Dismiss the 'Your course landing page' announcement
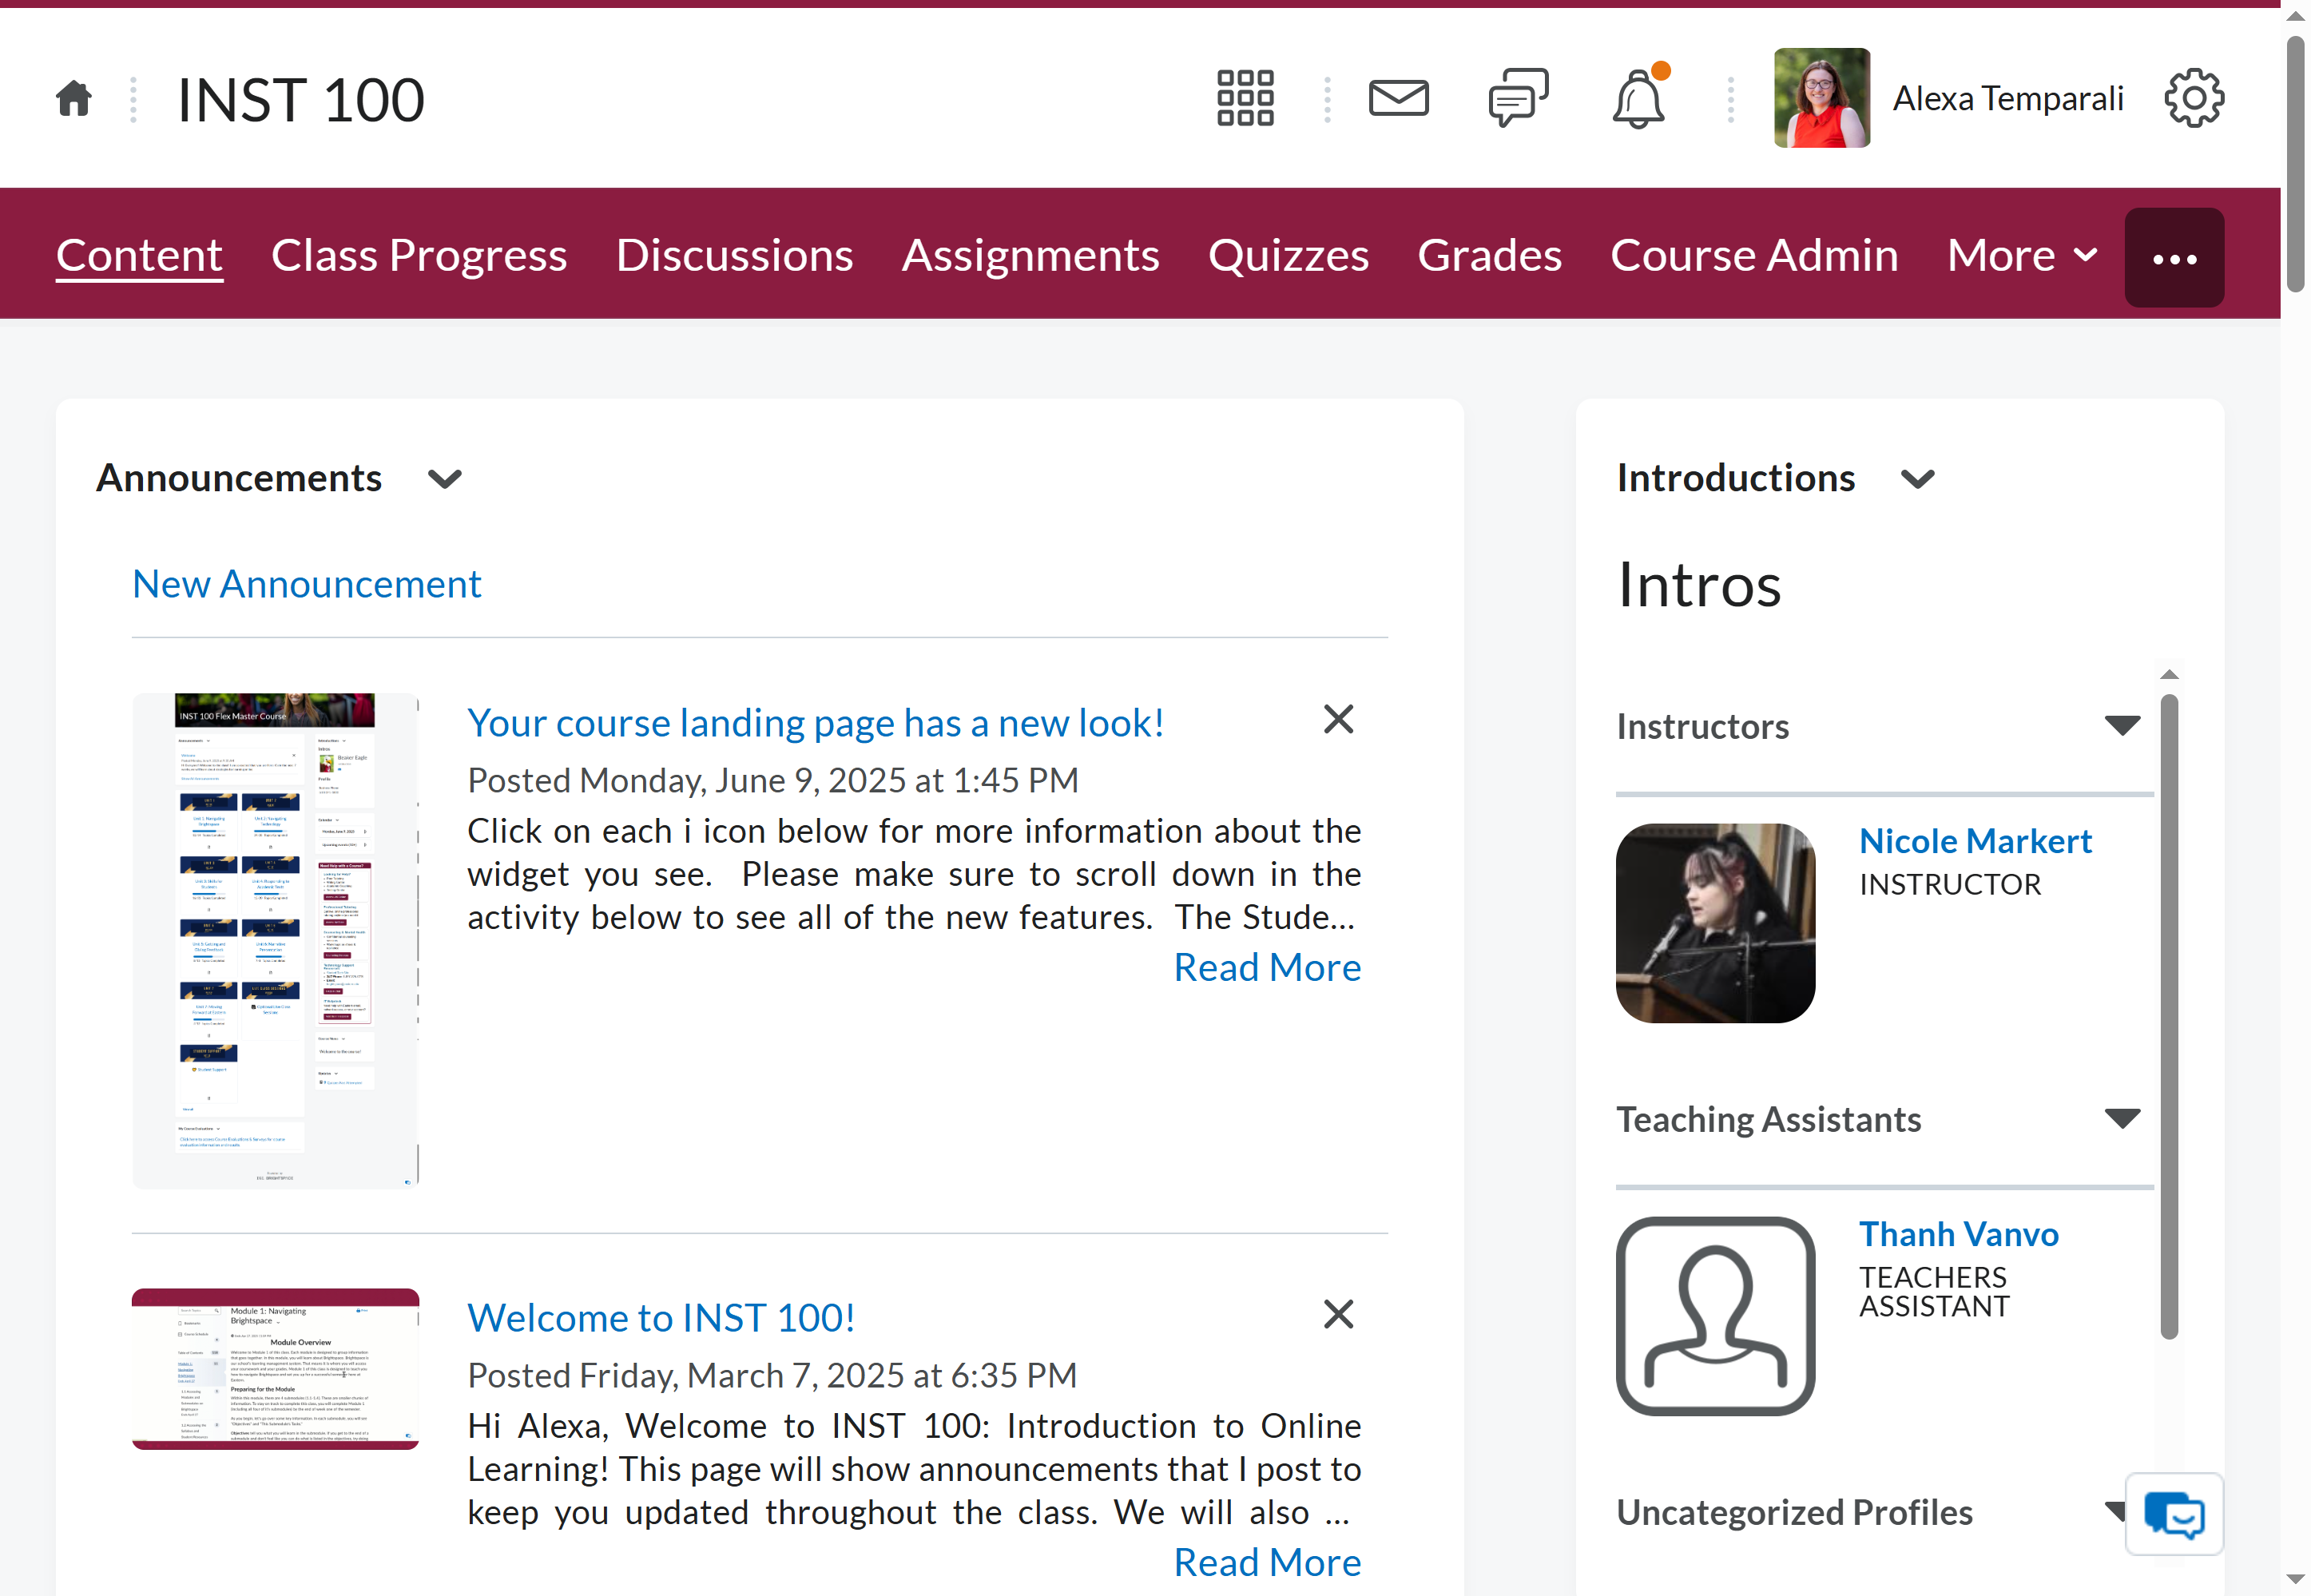Image resolution: width=2311 pixels, height=1596 pixels. tap(1338, 719)
